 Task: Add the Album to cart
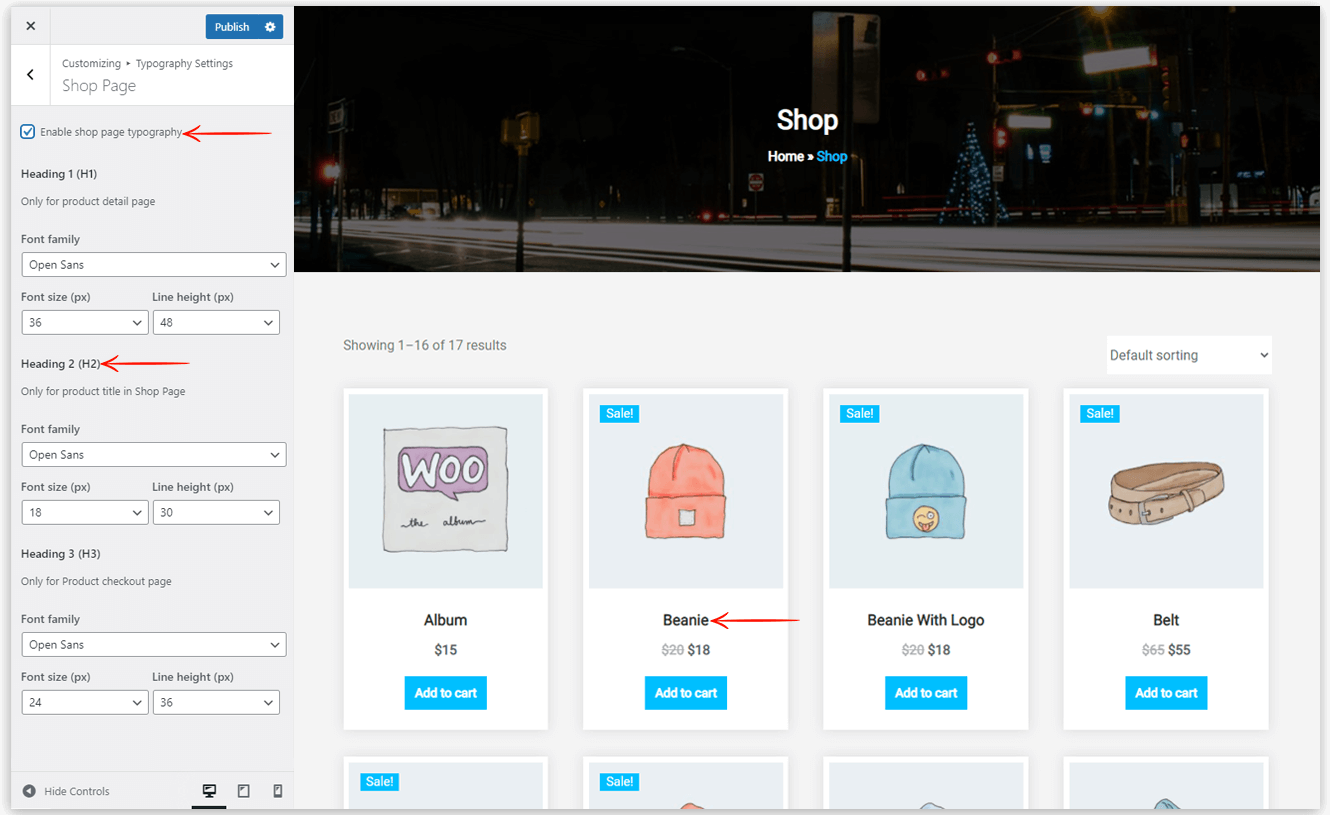point(446,693)
